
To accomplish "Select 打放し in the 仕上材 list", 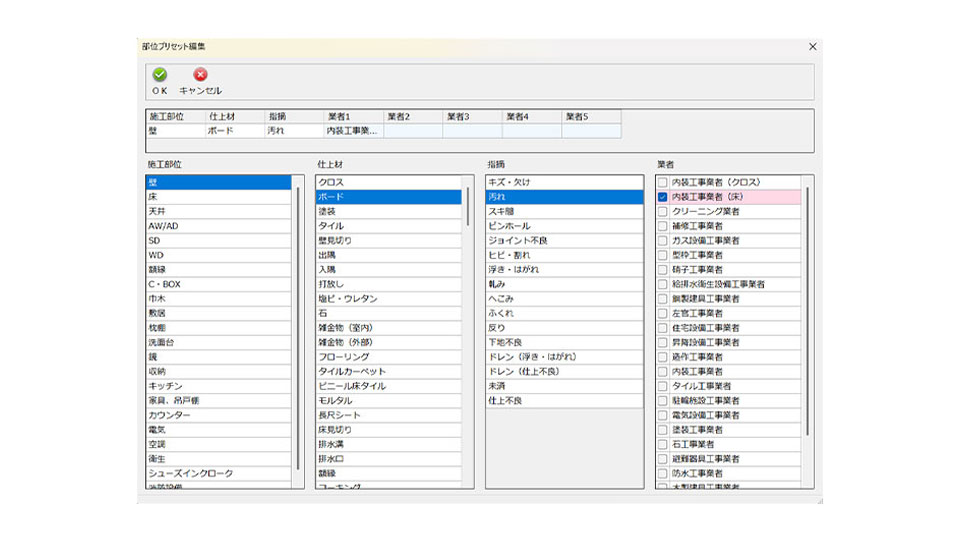I will click(389, 284).
